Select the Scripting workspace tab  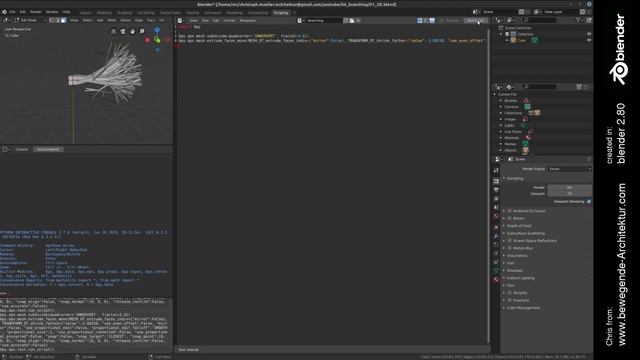tap(281, 13)
